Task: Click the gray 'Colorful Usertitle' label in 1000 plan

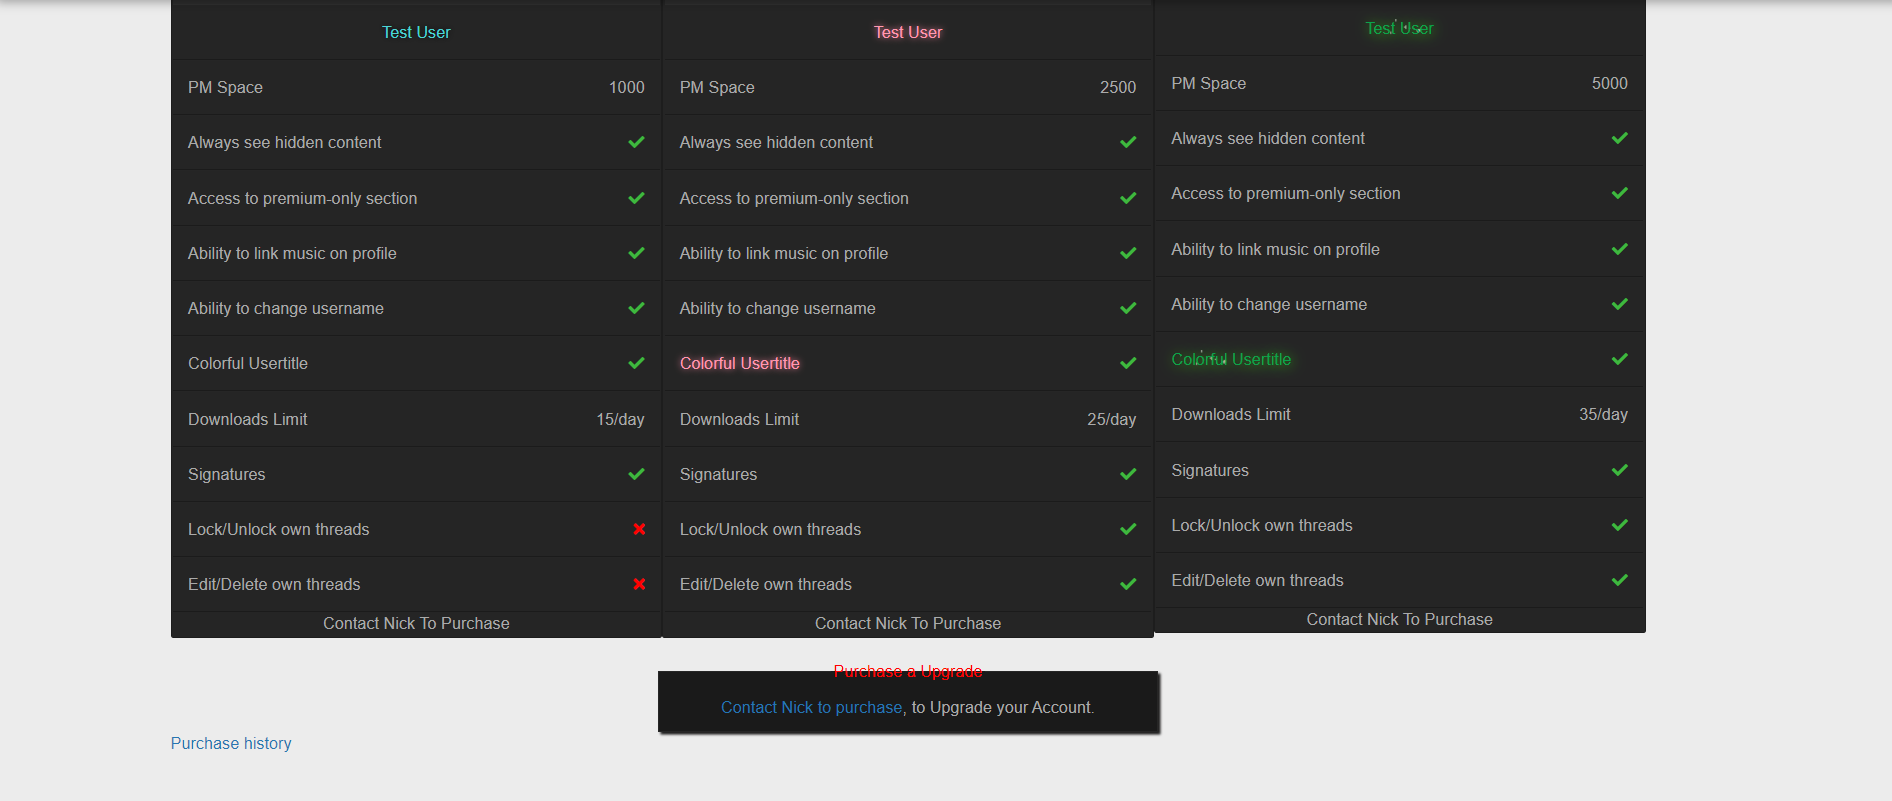Action: pyautogui.click(x=248, y=363)
